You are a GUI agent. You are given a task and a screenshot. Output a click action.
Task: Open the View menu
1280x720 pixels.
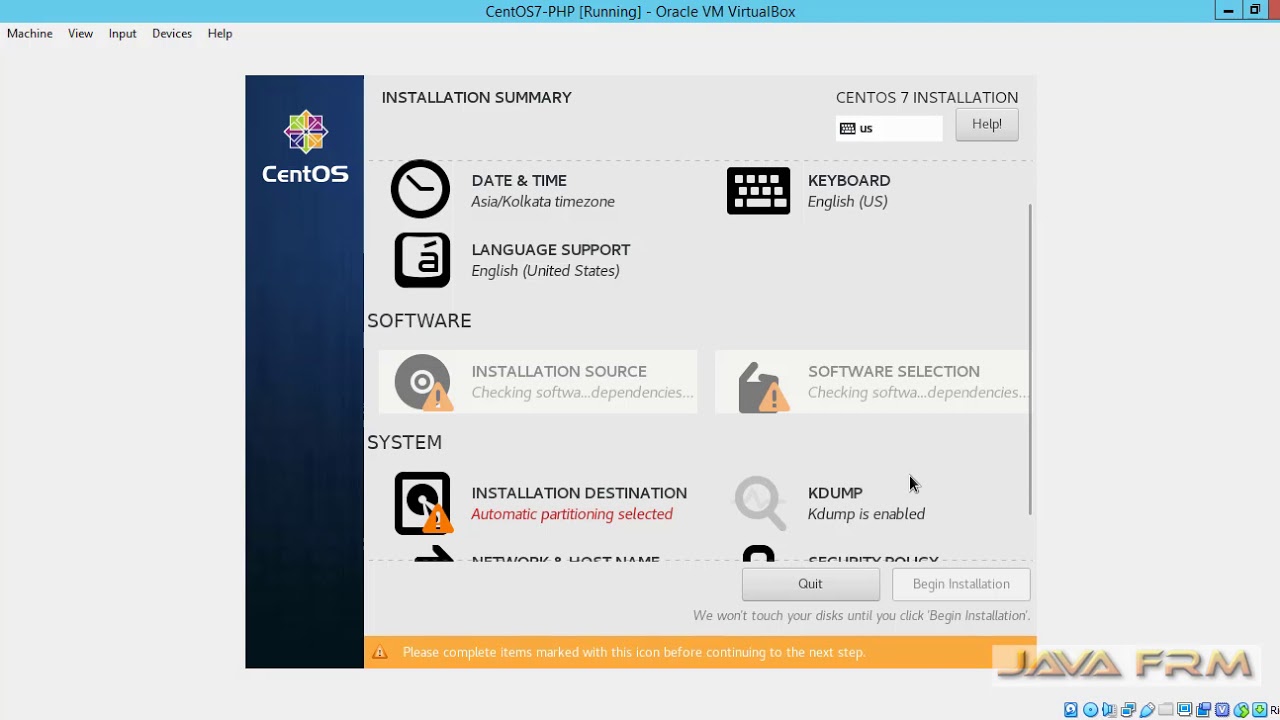click(x=80, y=33)
